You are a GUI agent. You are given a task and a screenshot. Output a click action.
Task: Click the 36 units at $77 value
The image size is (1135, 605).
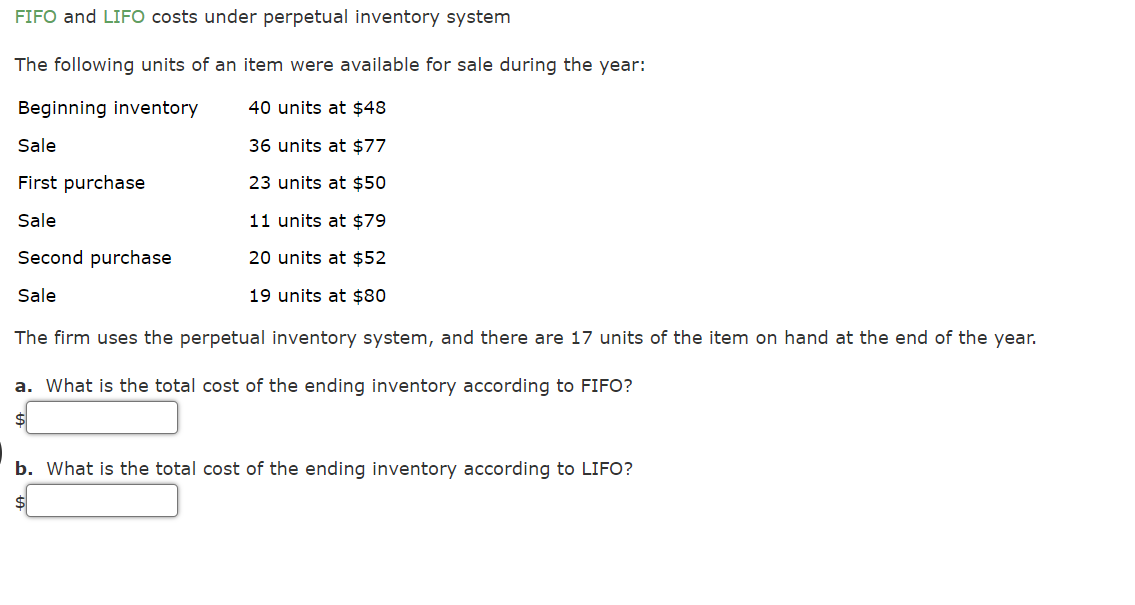317,145
